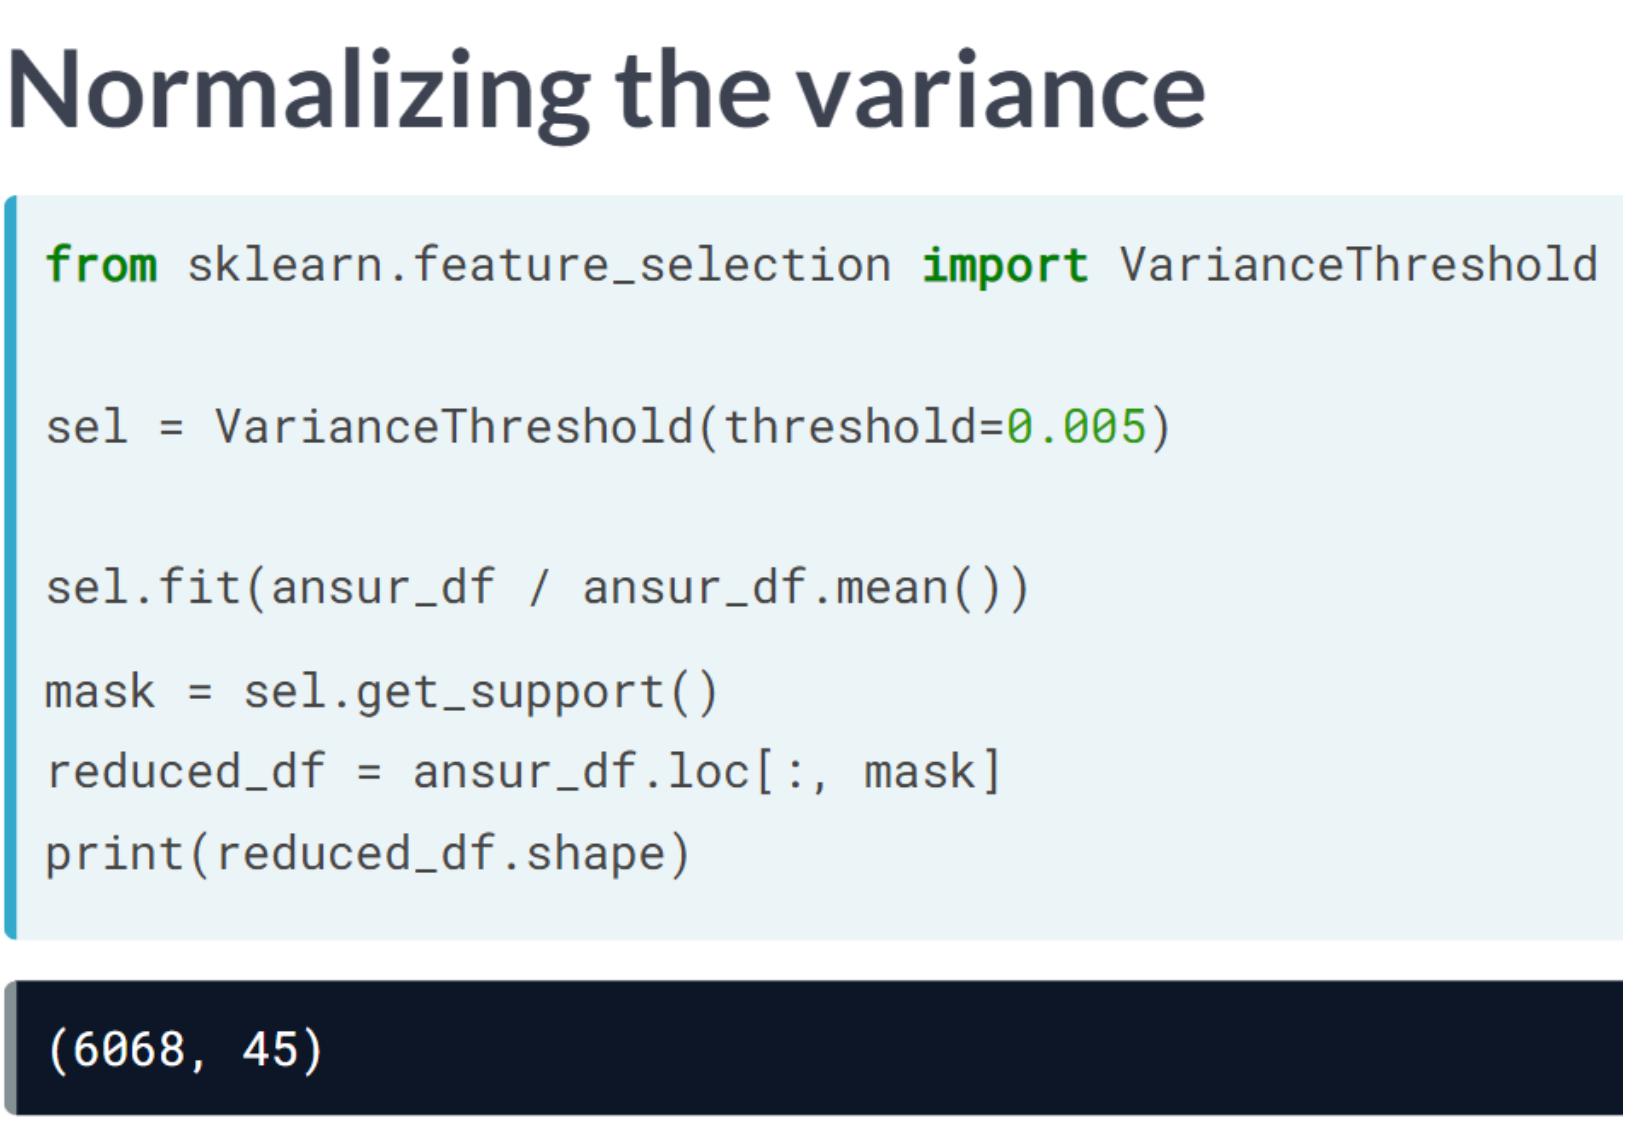Click the green 0.005 threshold value
The height and width of the screenshot is (1147, 1637).
click(1075, 428)
